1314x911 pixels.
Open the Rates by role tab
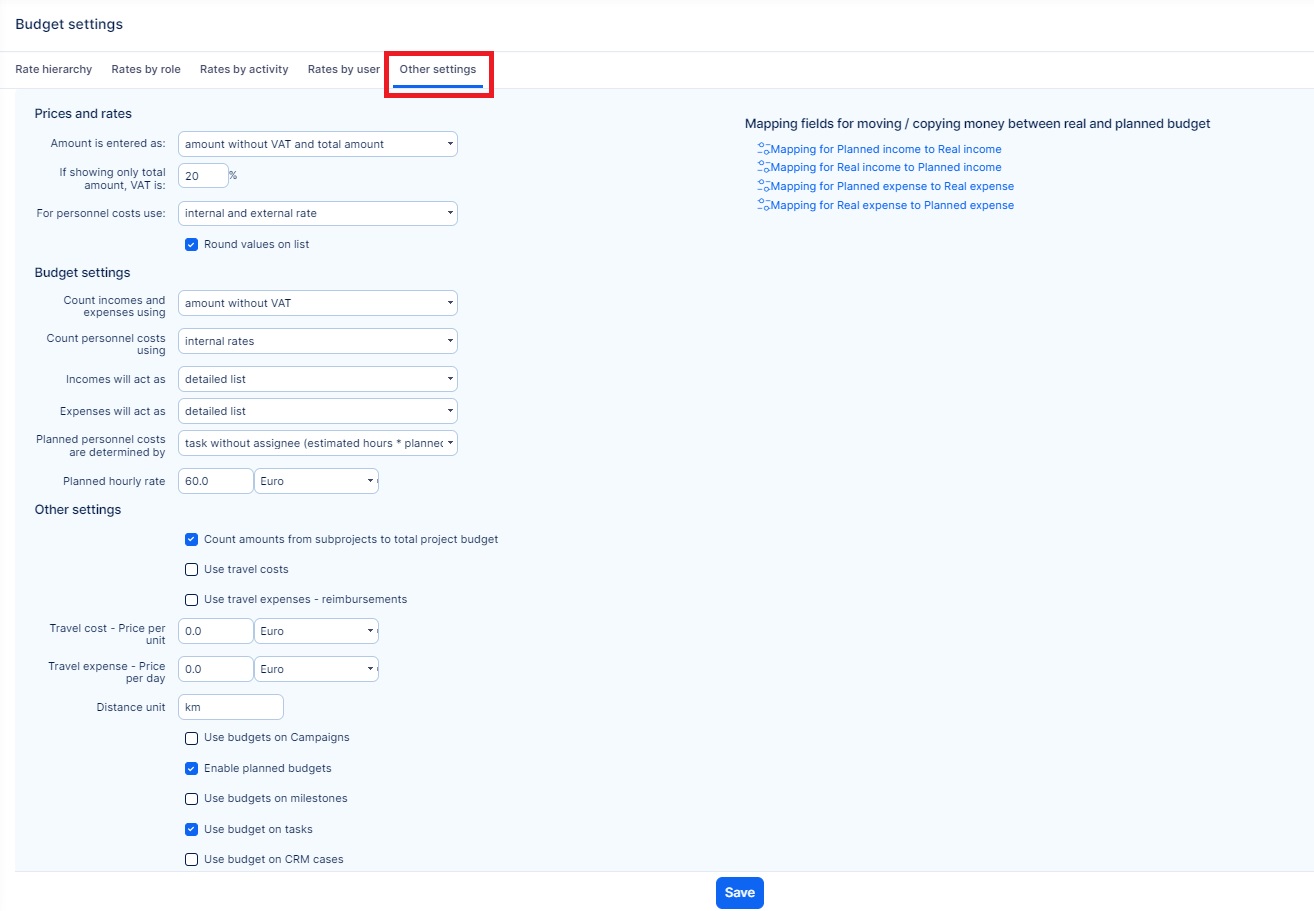146,70
